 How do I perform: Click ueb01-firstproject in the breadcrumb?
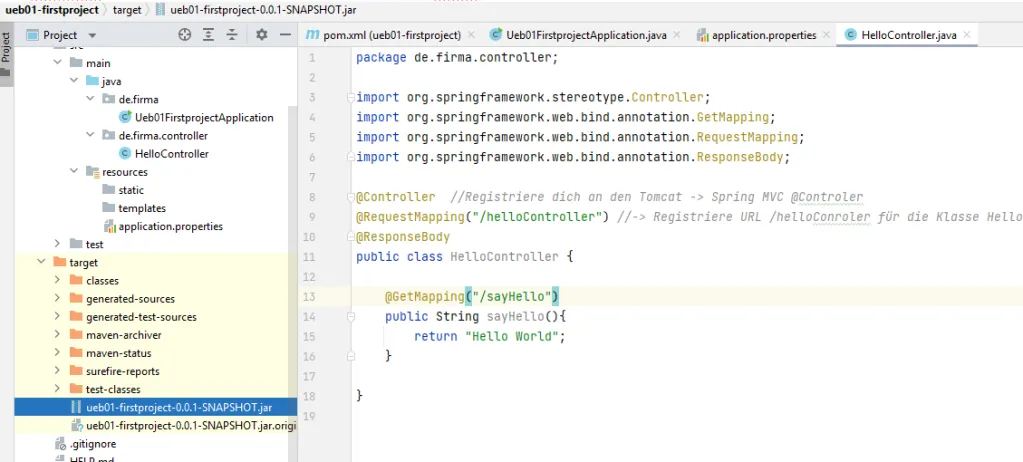click(x=52, y=10)
